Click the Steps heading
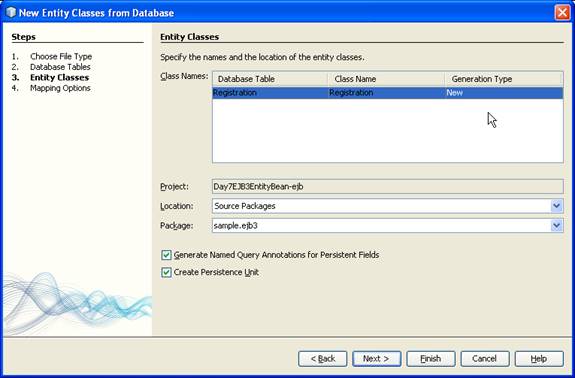575x378 pixels. tap(23, 37)
